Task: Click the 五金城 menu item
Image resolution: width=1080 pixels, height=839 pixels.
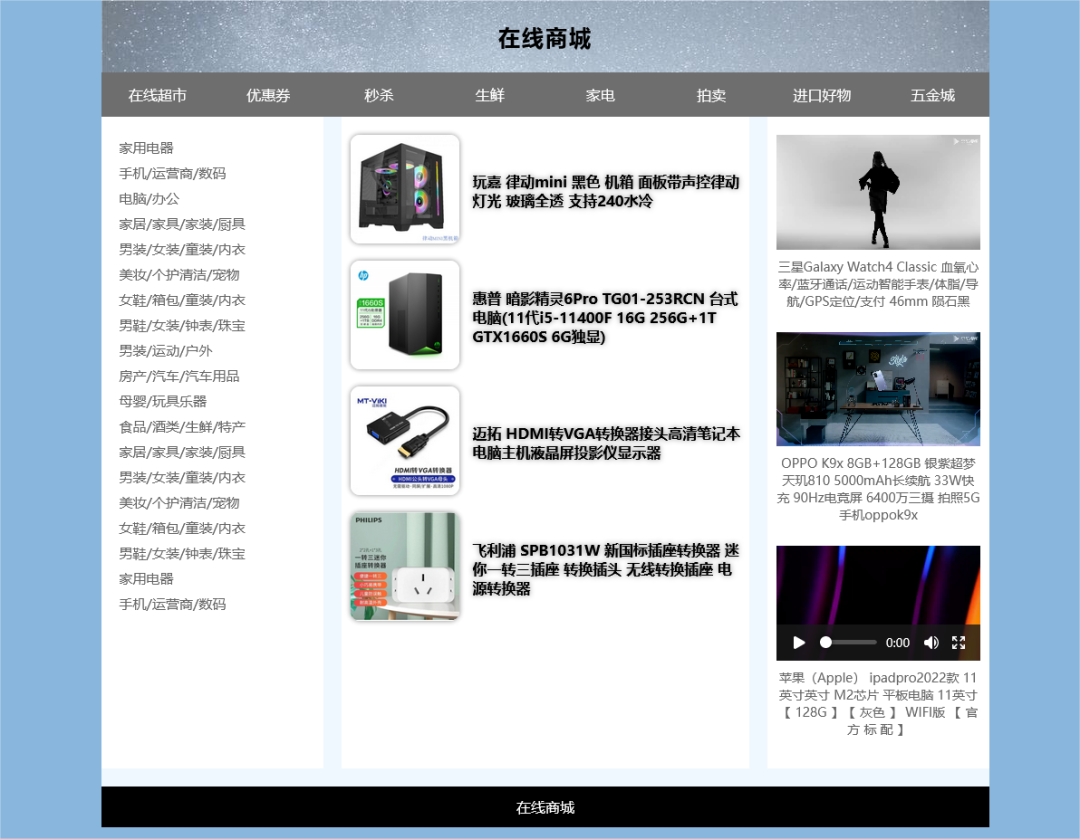Action: tap(932, 95)
